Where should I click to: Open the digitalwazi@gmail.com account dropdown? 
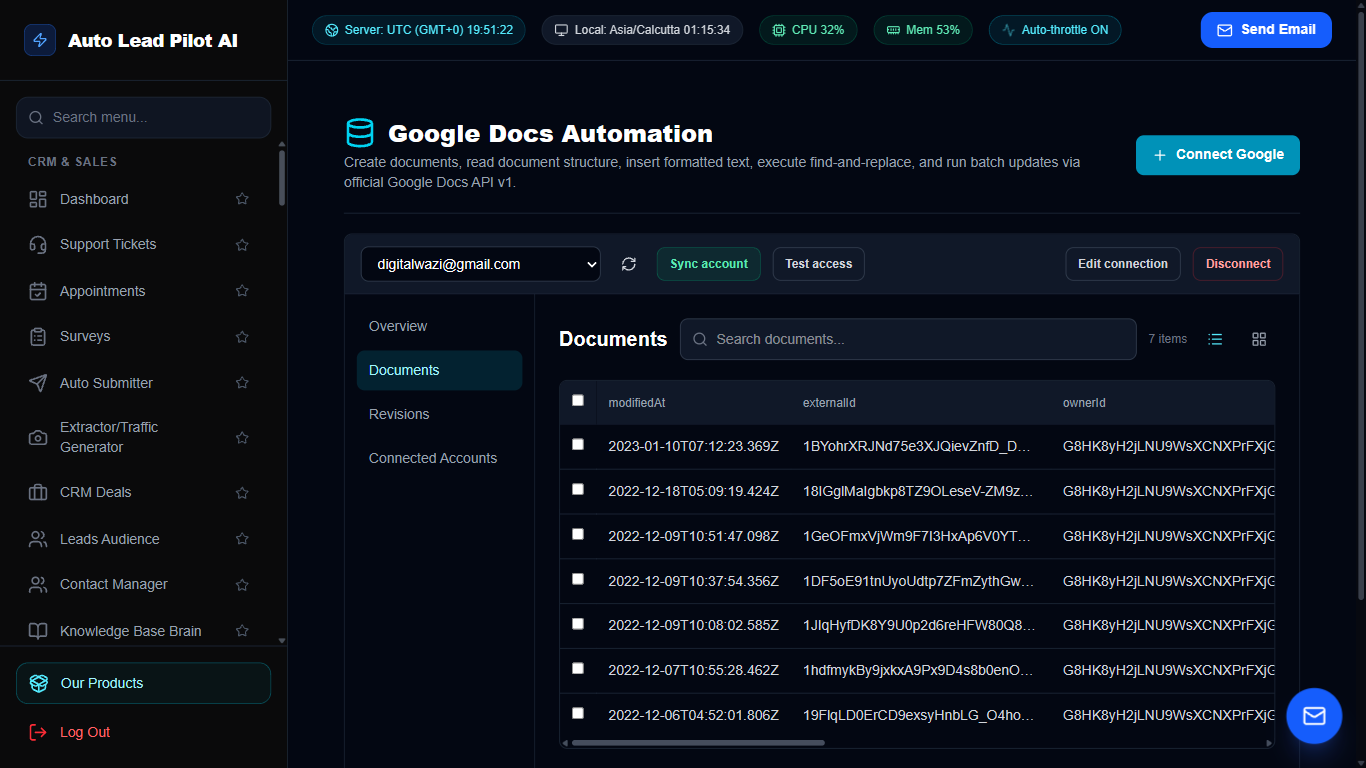coord(481,264)
